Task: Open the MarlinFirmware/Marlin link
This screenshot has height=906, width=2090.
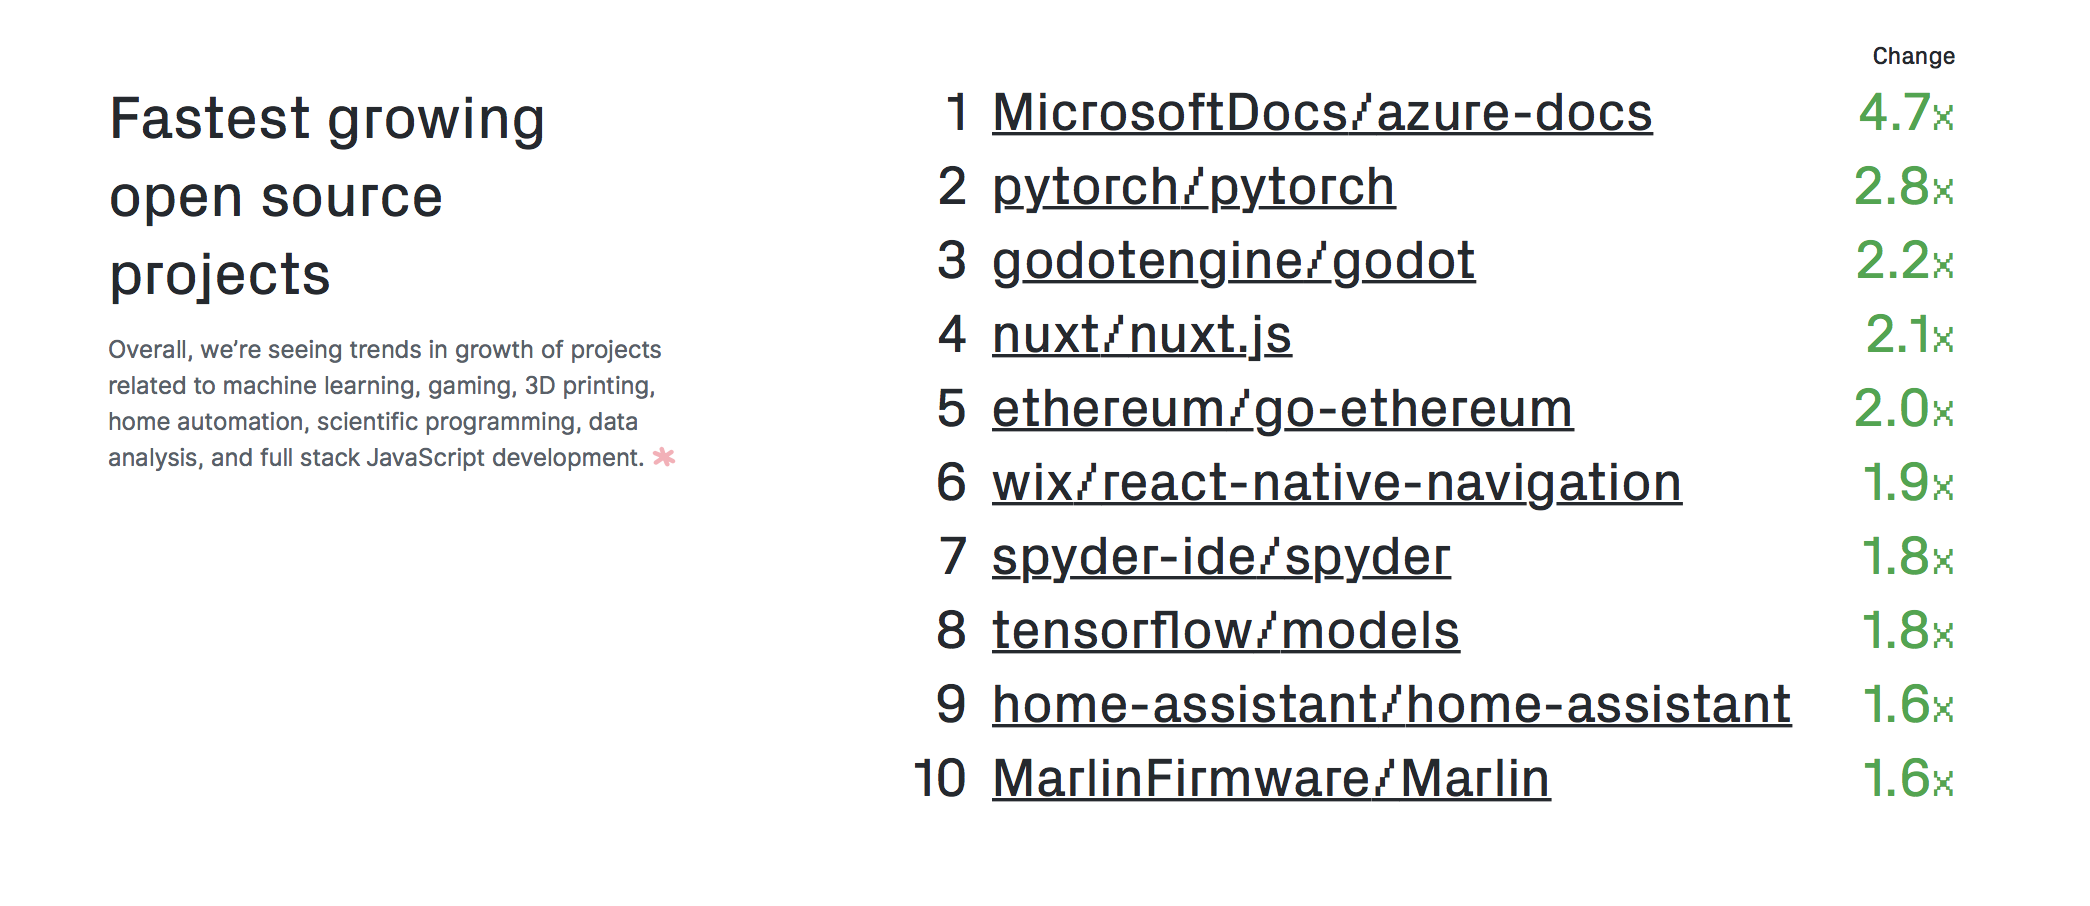Action: [1271, 779]
